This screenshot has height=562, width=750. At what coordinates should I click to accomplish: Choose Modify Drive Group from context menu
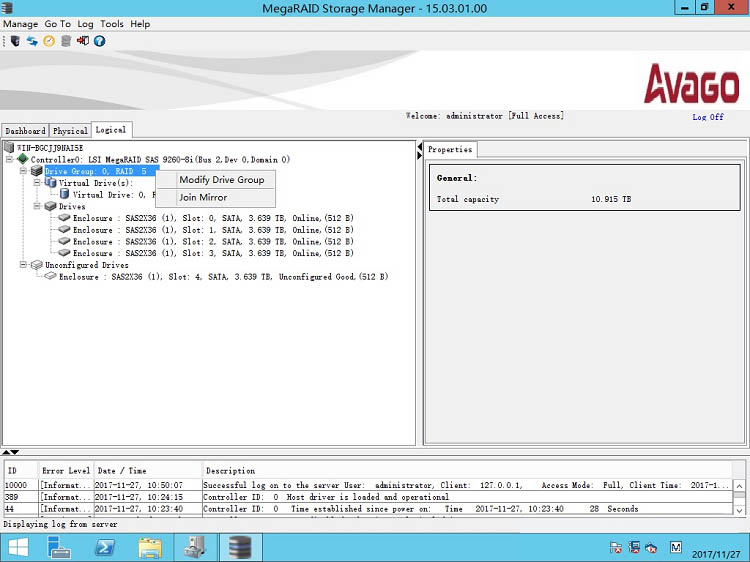click(x=221, y=180)
